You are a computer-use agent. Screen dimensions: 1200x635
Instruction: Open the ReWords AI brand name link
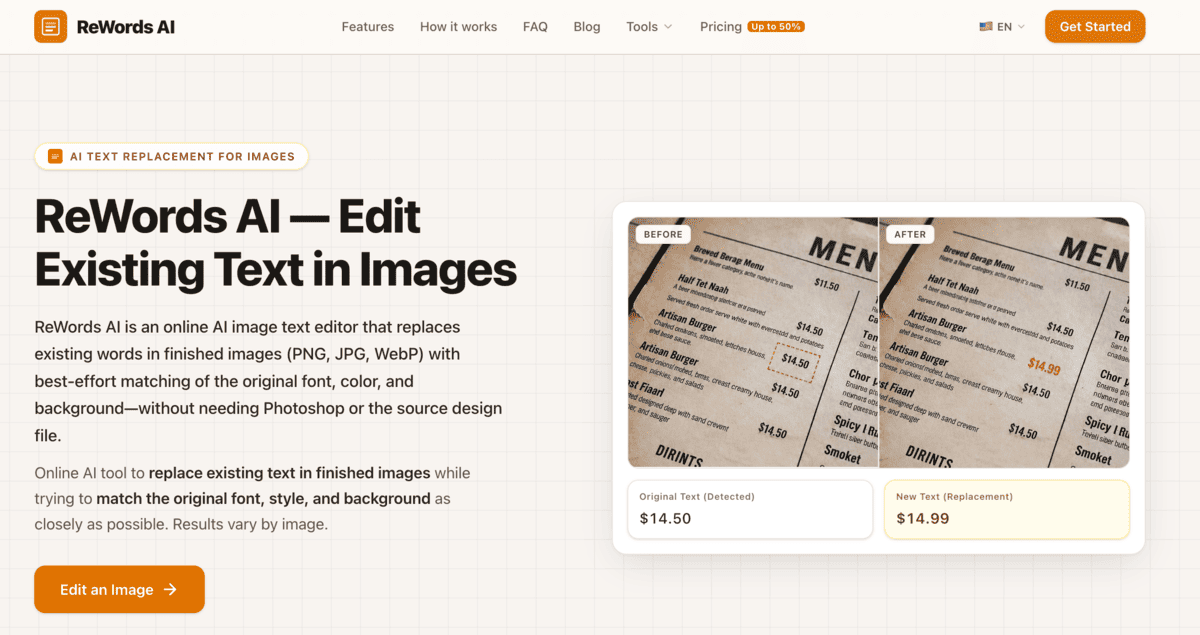126,27
